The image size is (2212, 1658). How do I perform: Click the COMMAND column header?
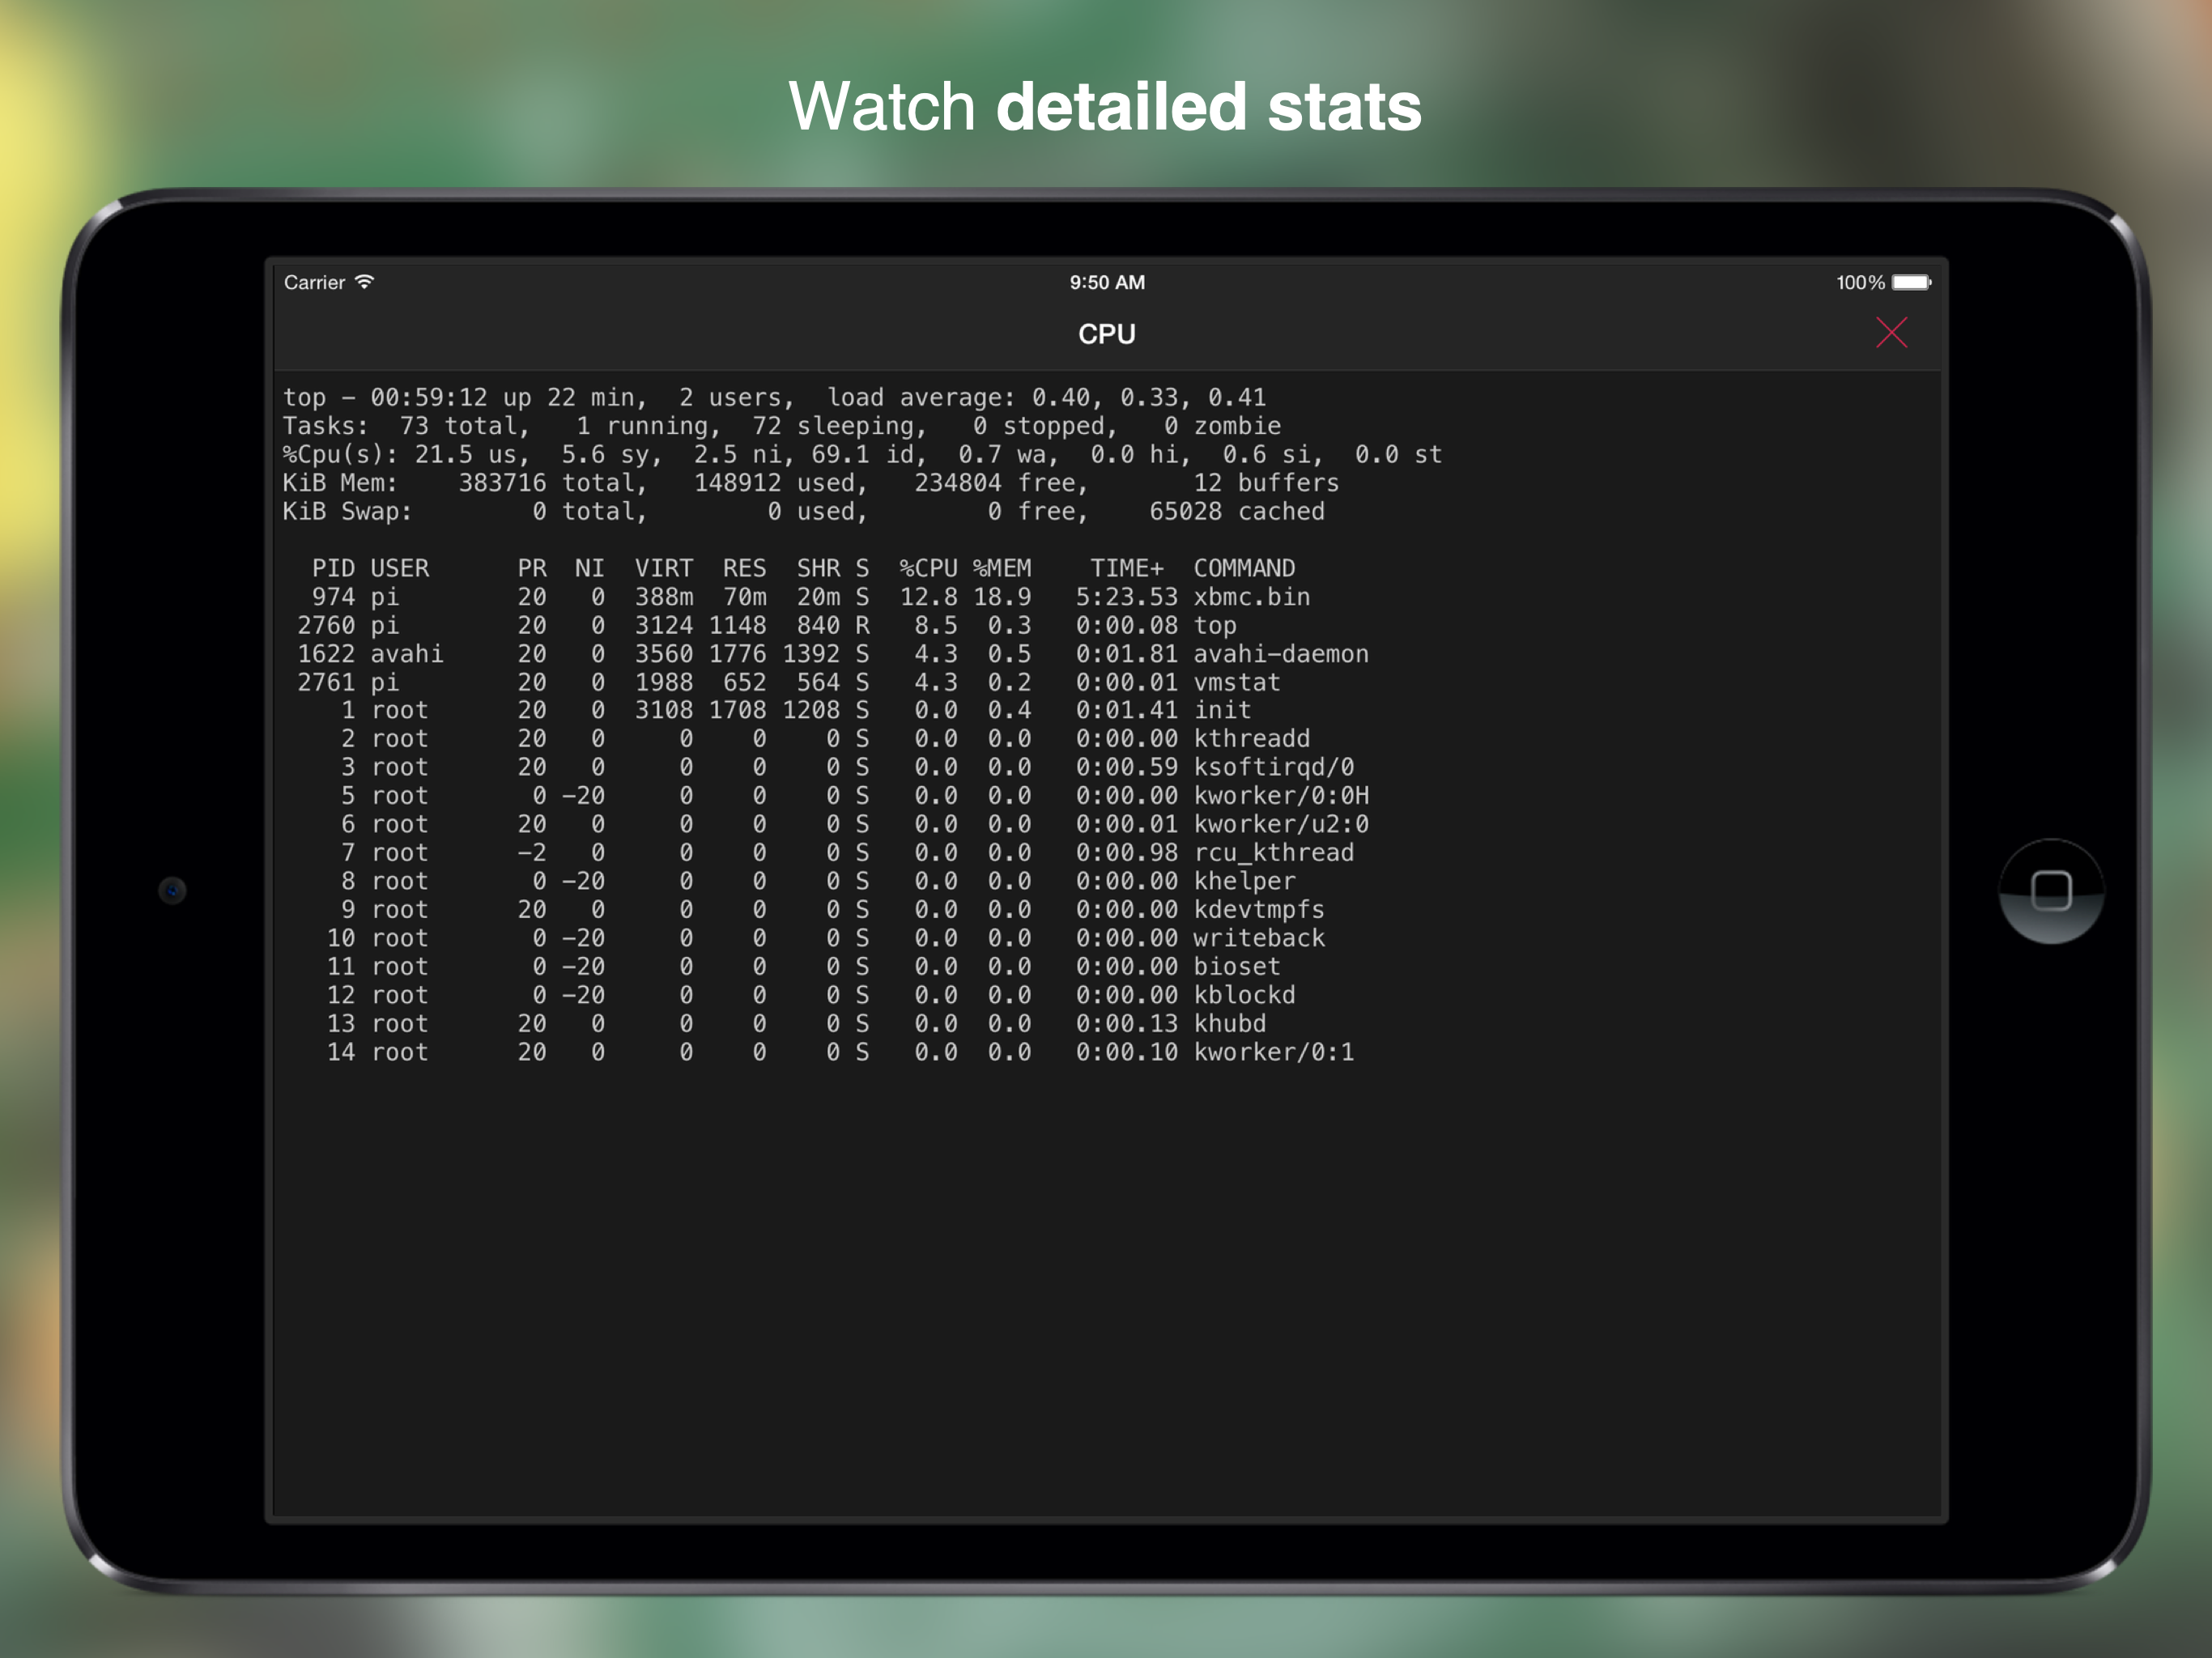tap(1243, 568)
